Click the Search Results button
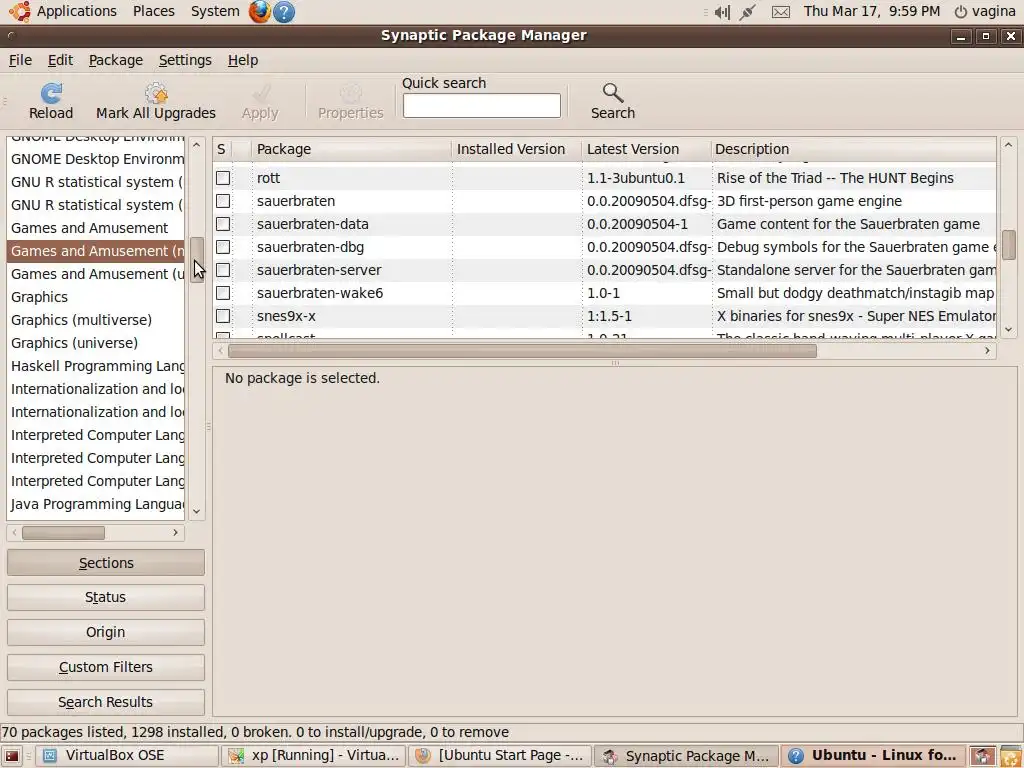 pos(106,702)
